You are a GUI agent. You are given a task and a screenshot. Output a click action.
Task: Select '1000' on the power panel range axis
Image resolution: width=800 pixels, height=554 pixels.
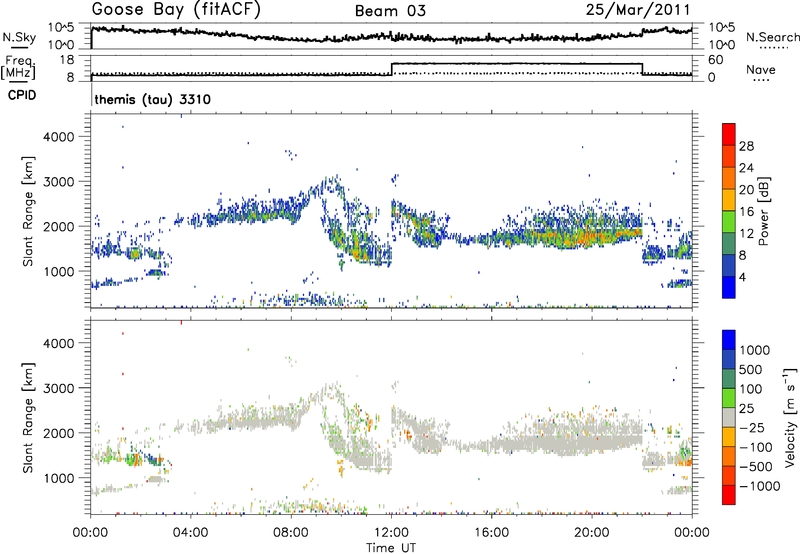59,271
